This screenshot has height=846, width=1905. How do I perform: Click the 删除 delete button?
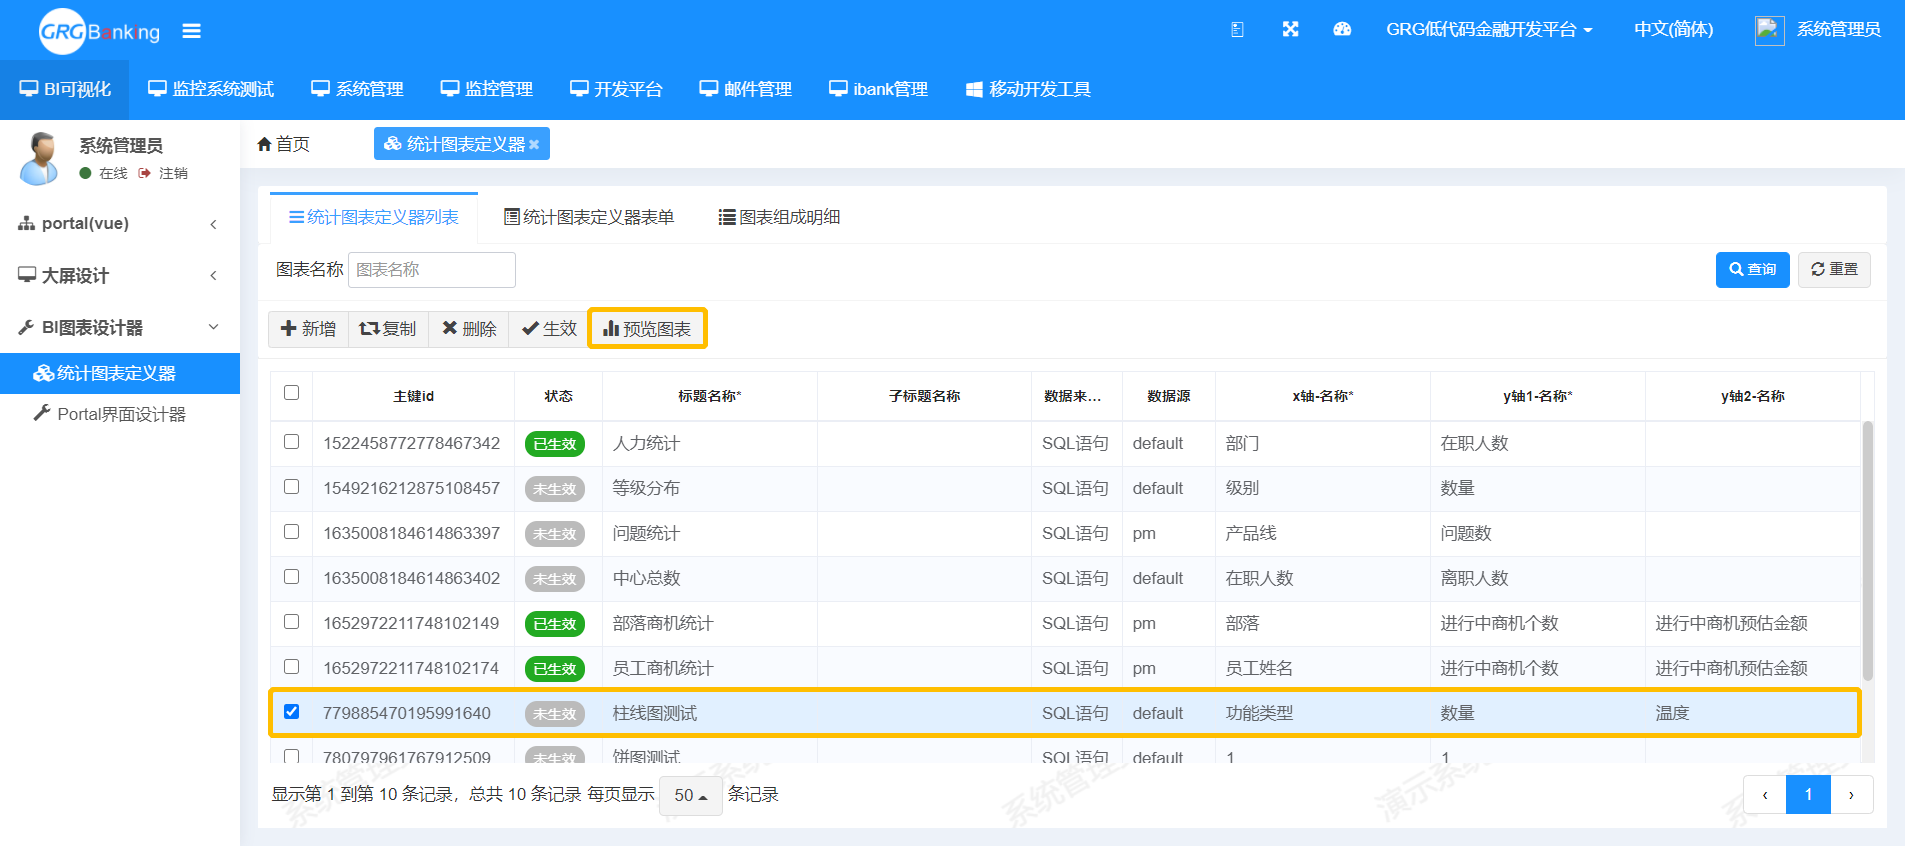tap(469, 329)
